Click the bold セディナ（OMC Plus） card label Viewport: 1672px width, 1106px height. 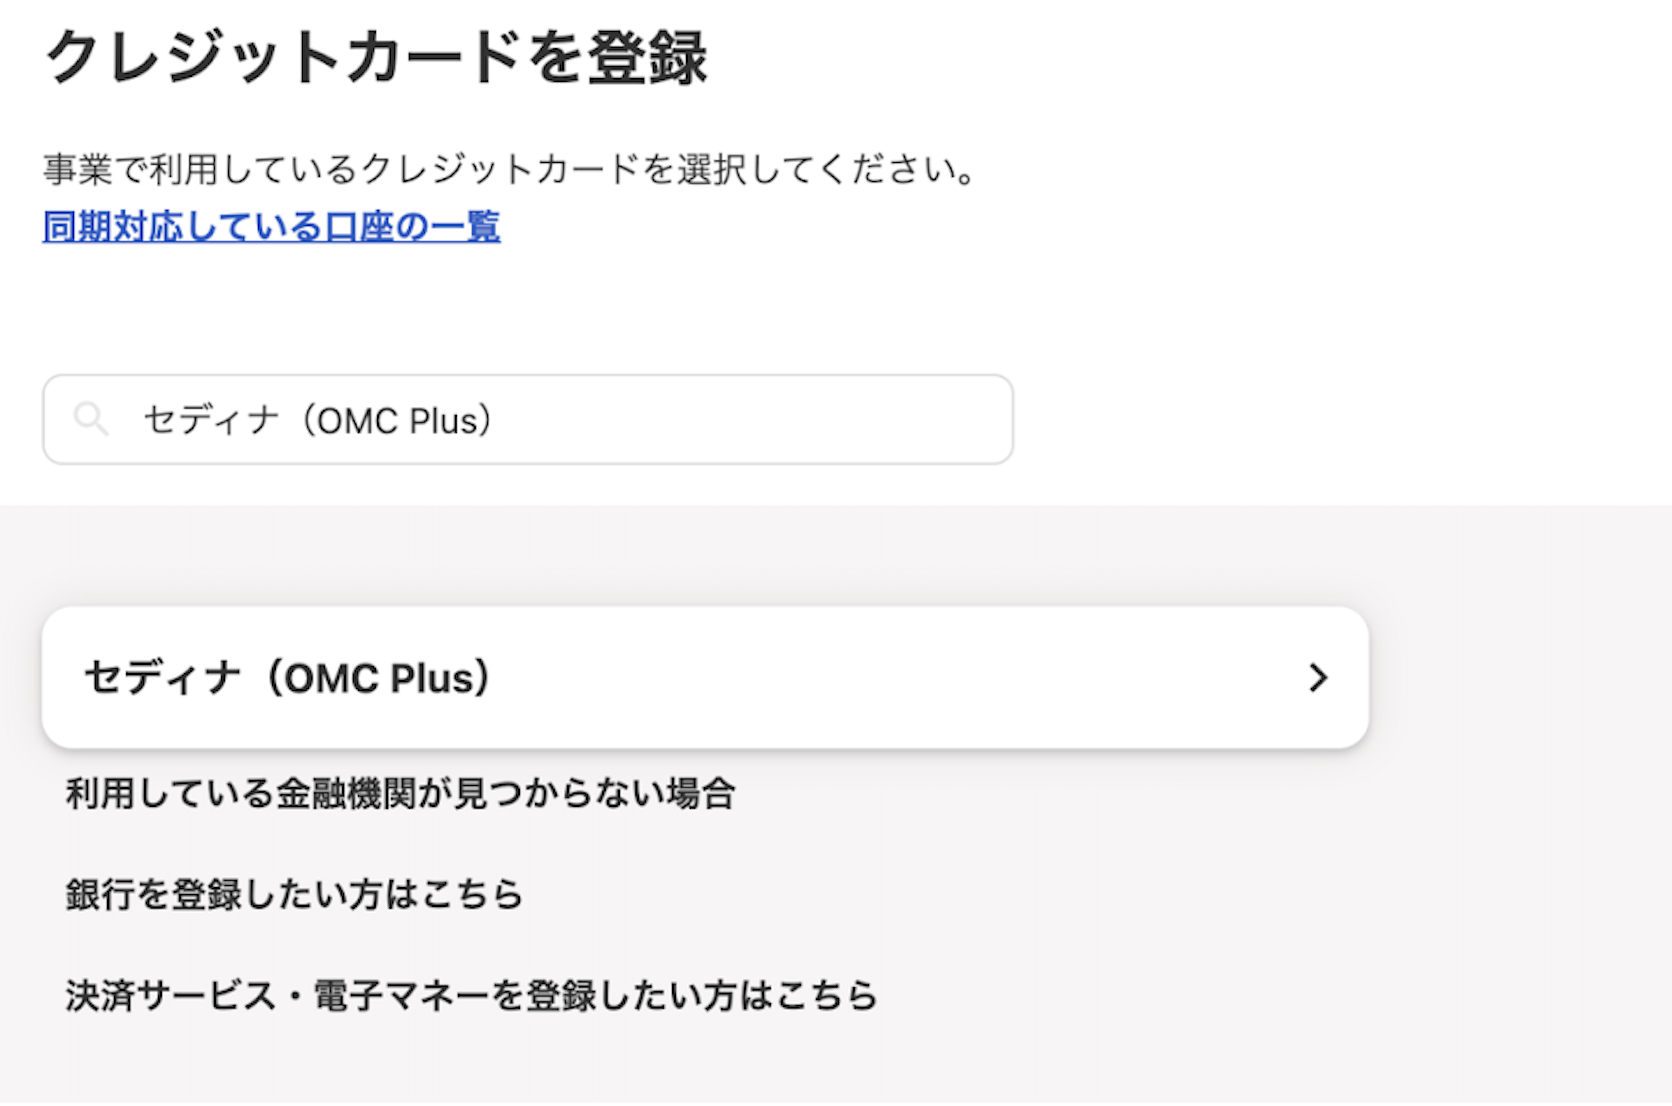click(288, 678)
